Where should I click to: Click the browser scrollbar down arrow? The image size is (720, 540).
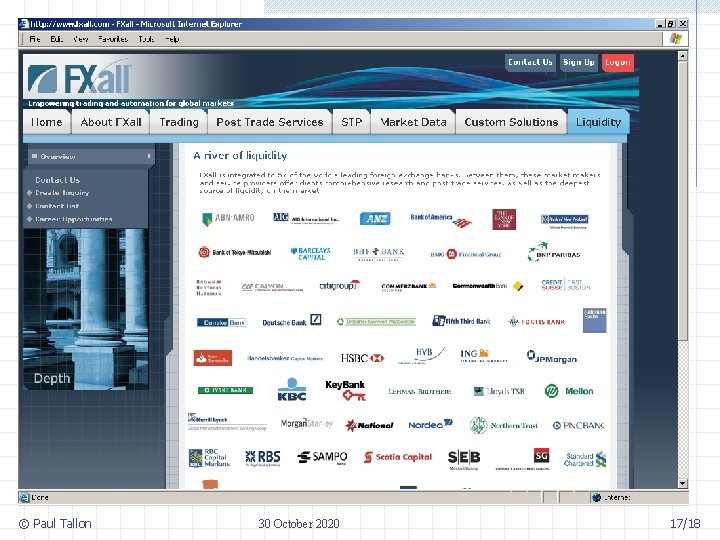[683, 484]
